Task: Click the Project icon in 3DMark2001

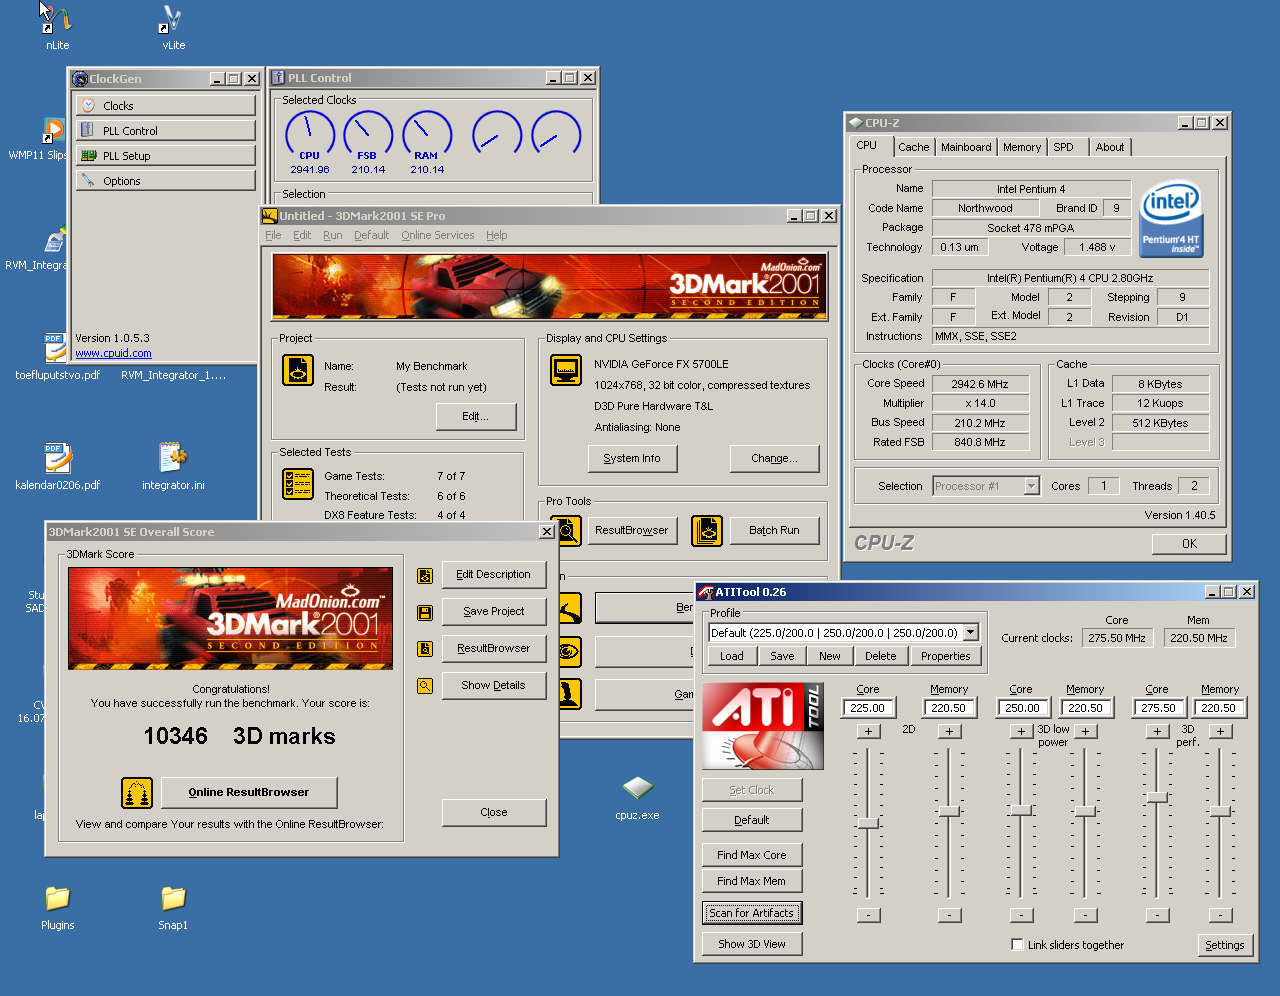Action: pyautogui.click(x=298, y=370)
